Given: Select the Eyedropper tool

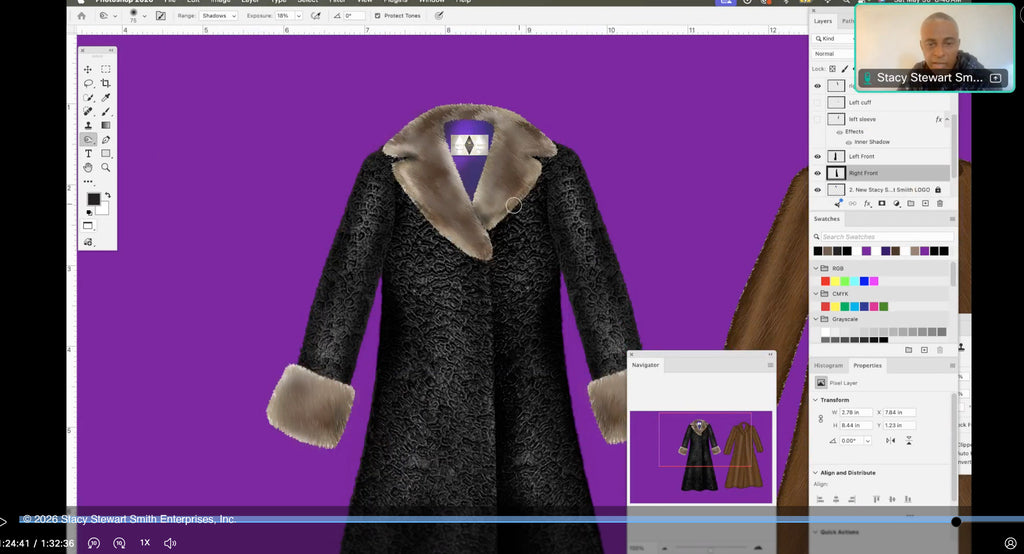Looking at the screenshot, I should tap(106, 97).
